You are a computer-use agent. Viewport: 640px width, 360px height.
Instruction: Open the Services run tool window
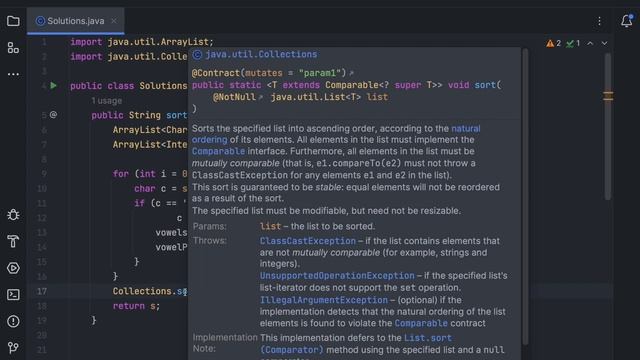[x=13, y=268]
